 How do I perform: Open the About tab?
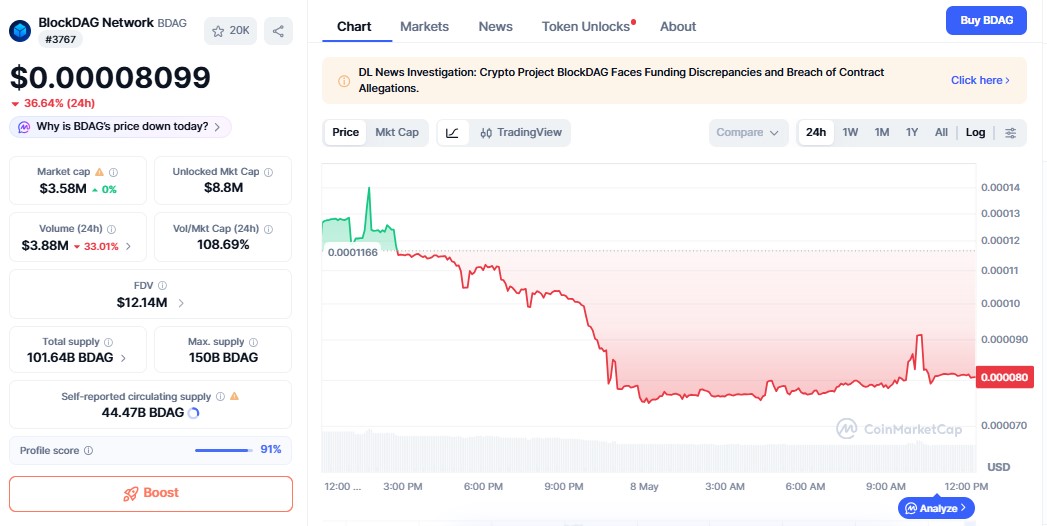point(678,27)
